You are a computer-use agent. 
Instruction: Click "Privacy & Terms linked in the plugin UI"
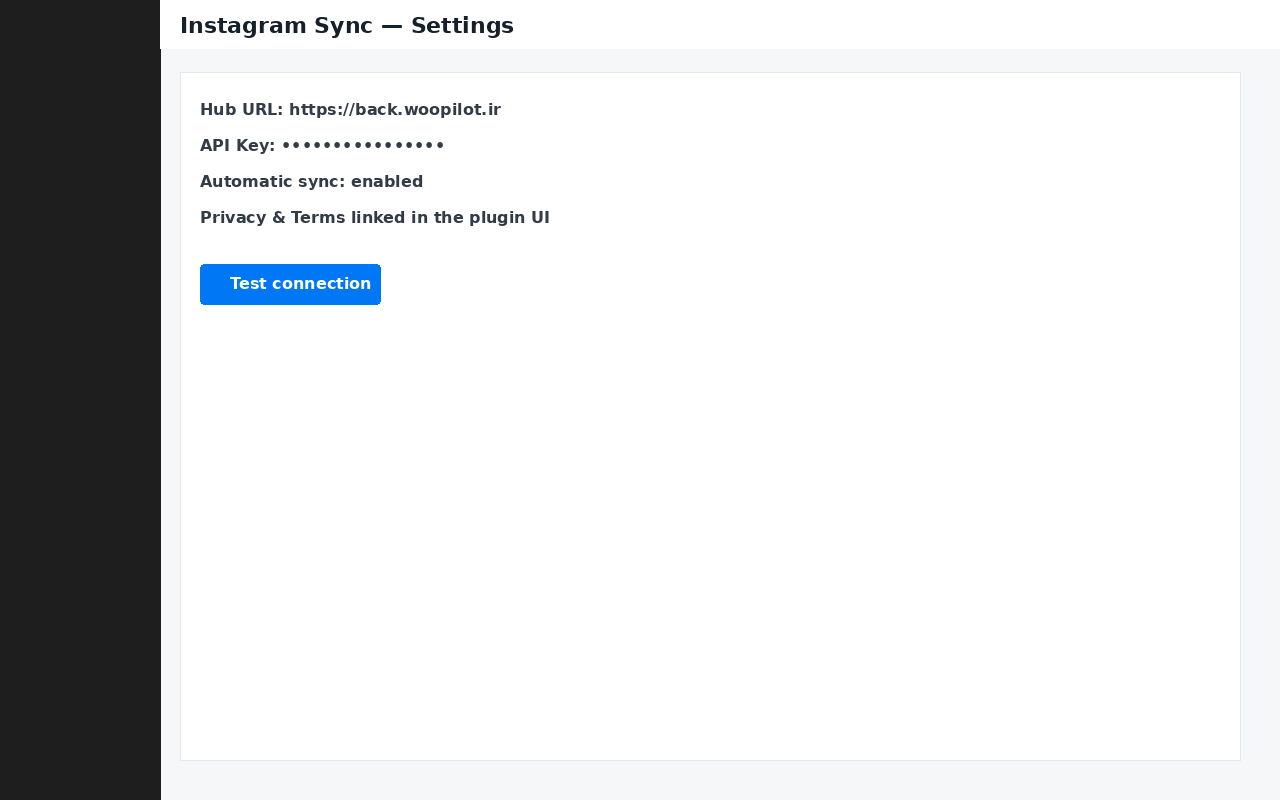click(375, 218)
